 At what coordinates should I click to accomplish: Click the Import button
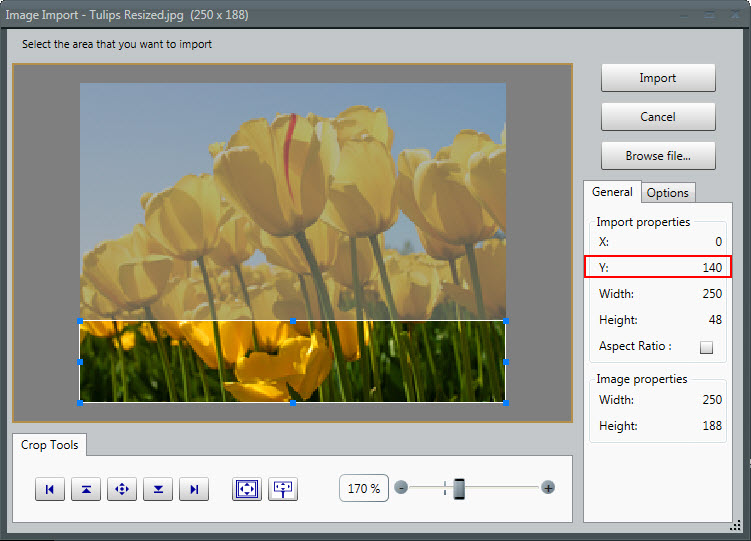click(658, 78)
